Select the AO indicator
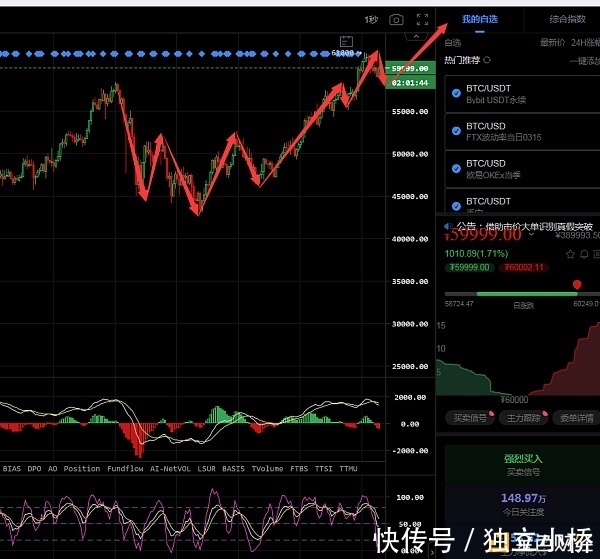 click(52, 469)
